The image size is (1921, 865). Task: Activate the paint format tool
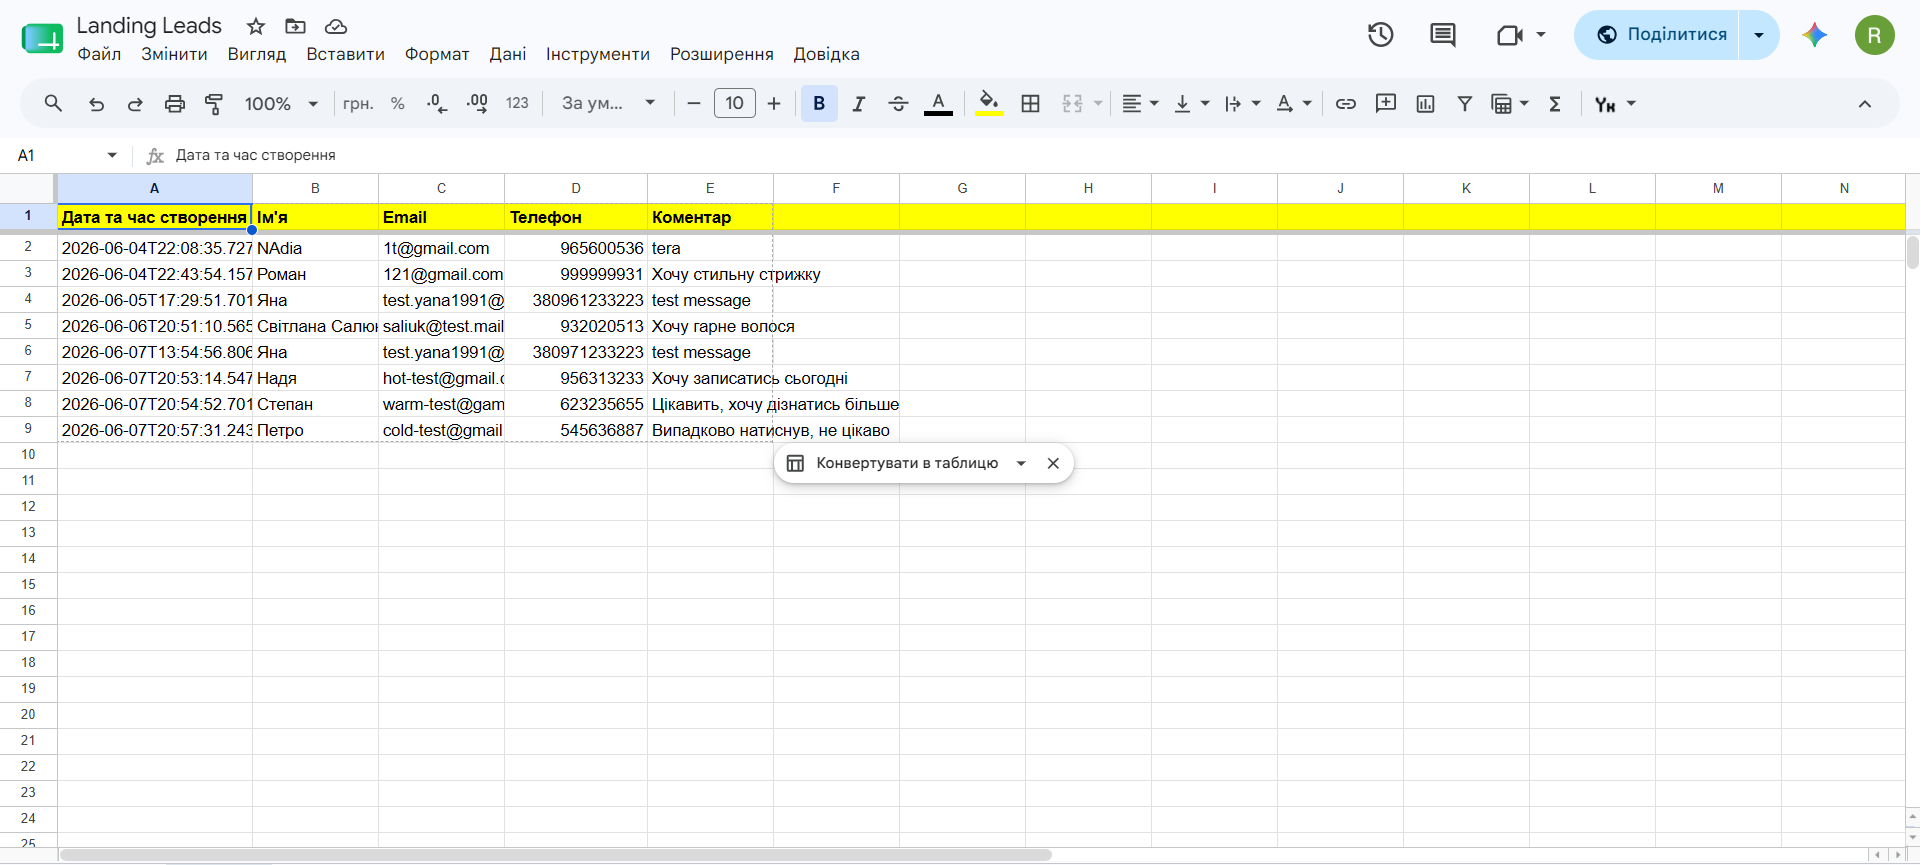click(214, 103)
